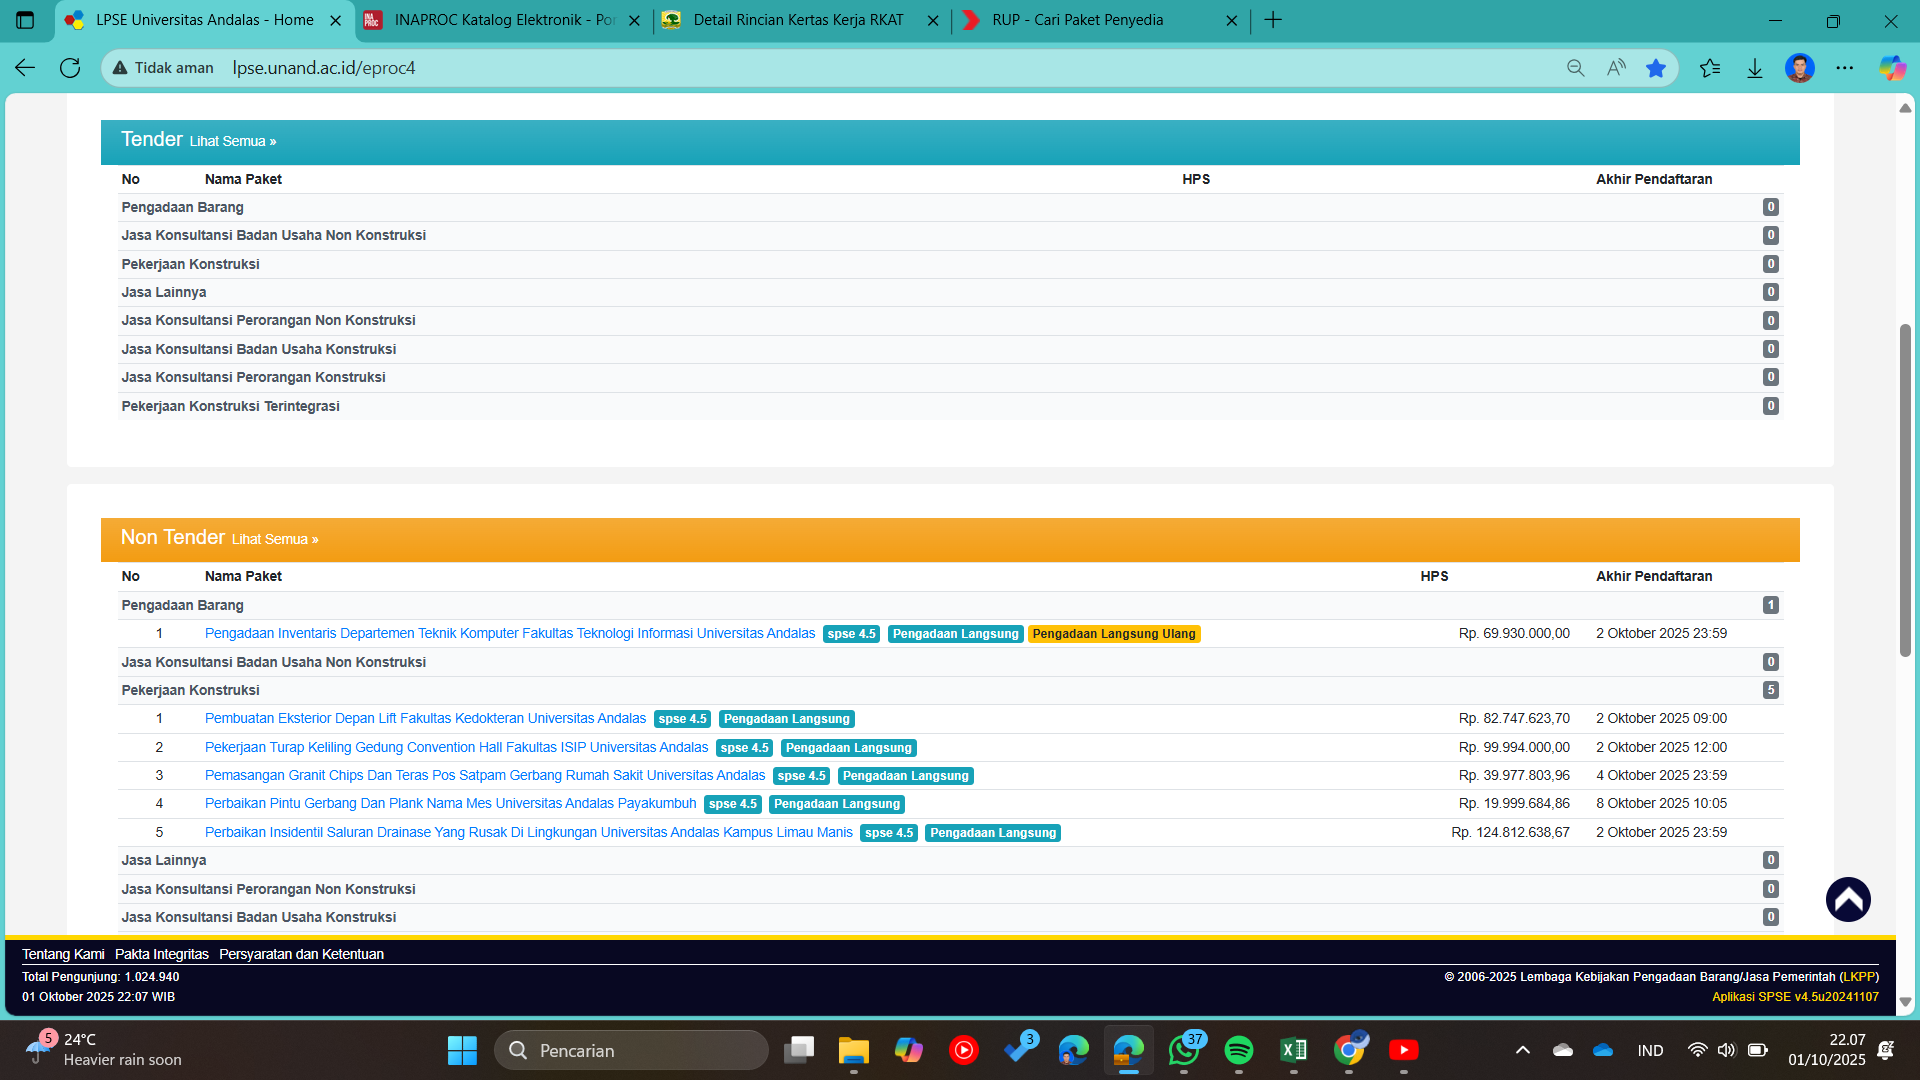Open Spotify from the taskbar
The height and width of the screenshot is (1080, 1920).
point(1238,1050)
